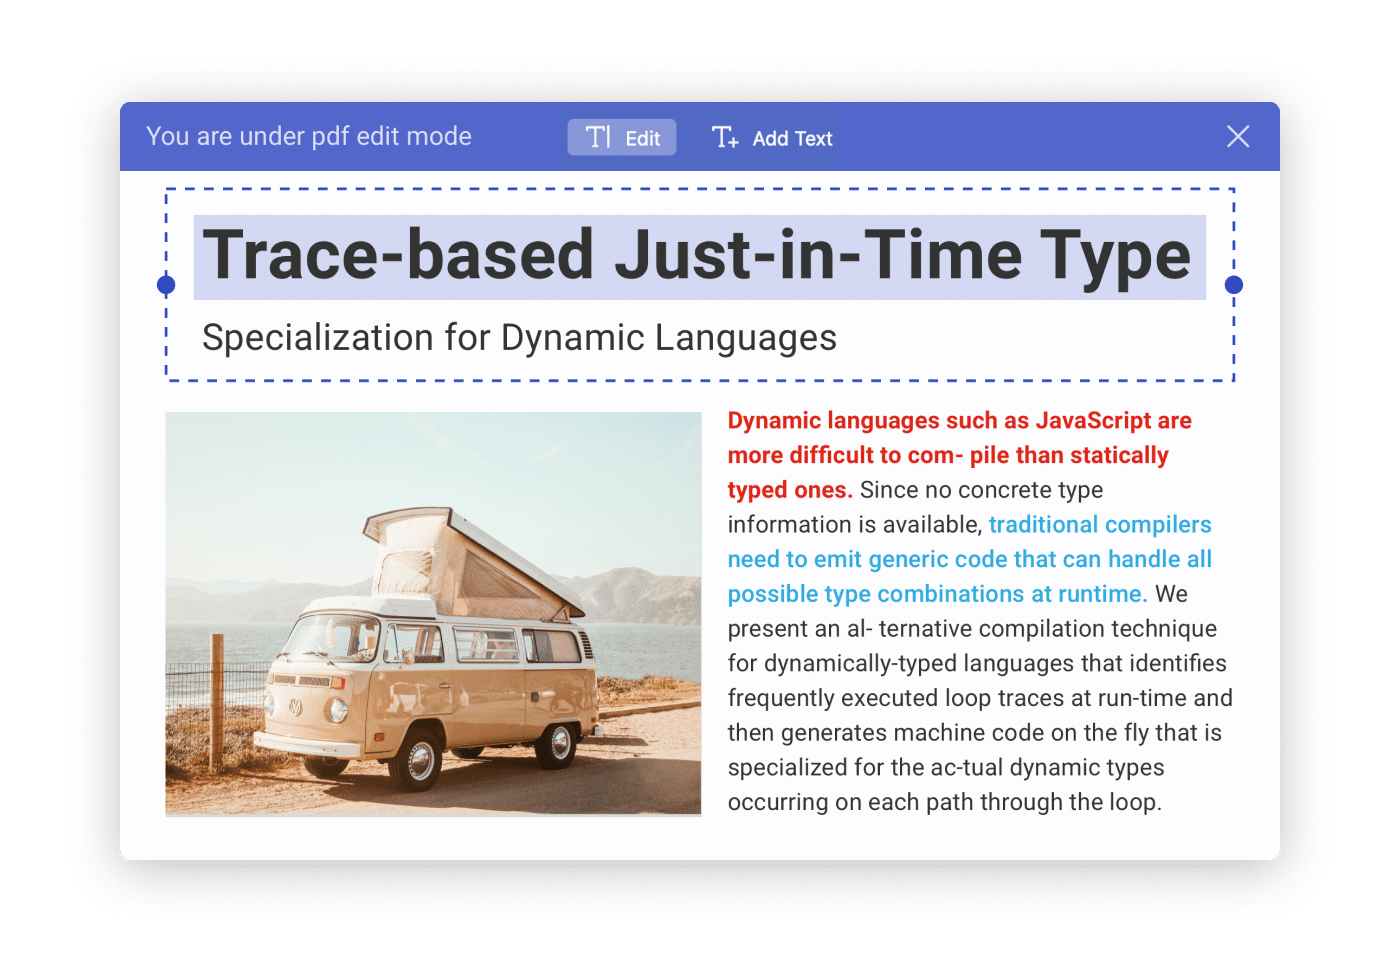Click the Edit text-cursor icon
This screenshot has height=960, width=1400.
[599, 137]
